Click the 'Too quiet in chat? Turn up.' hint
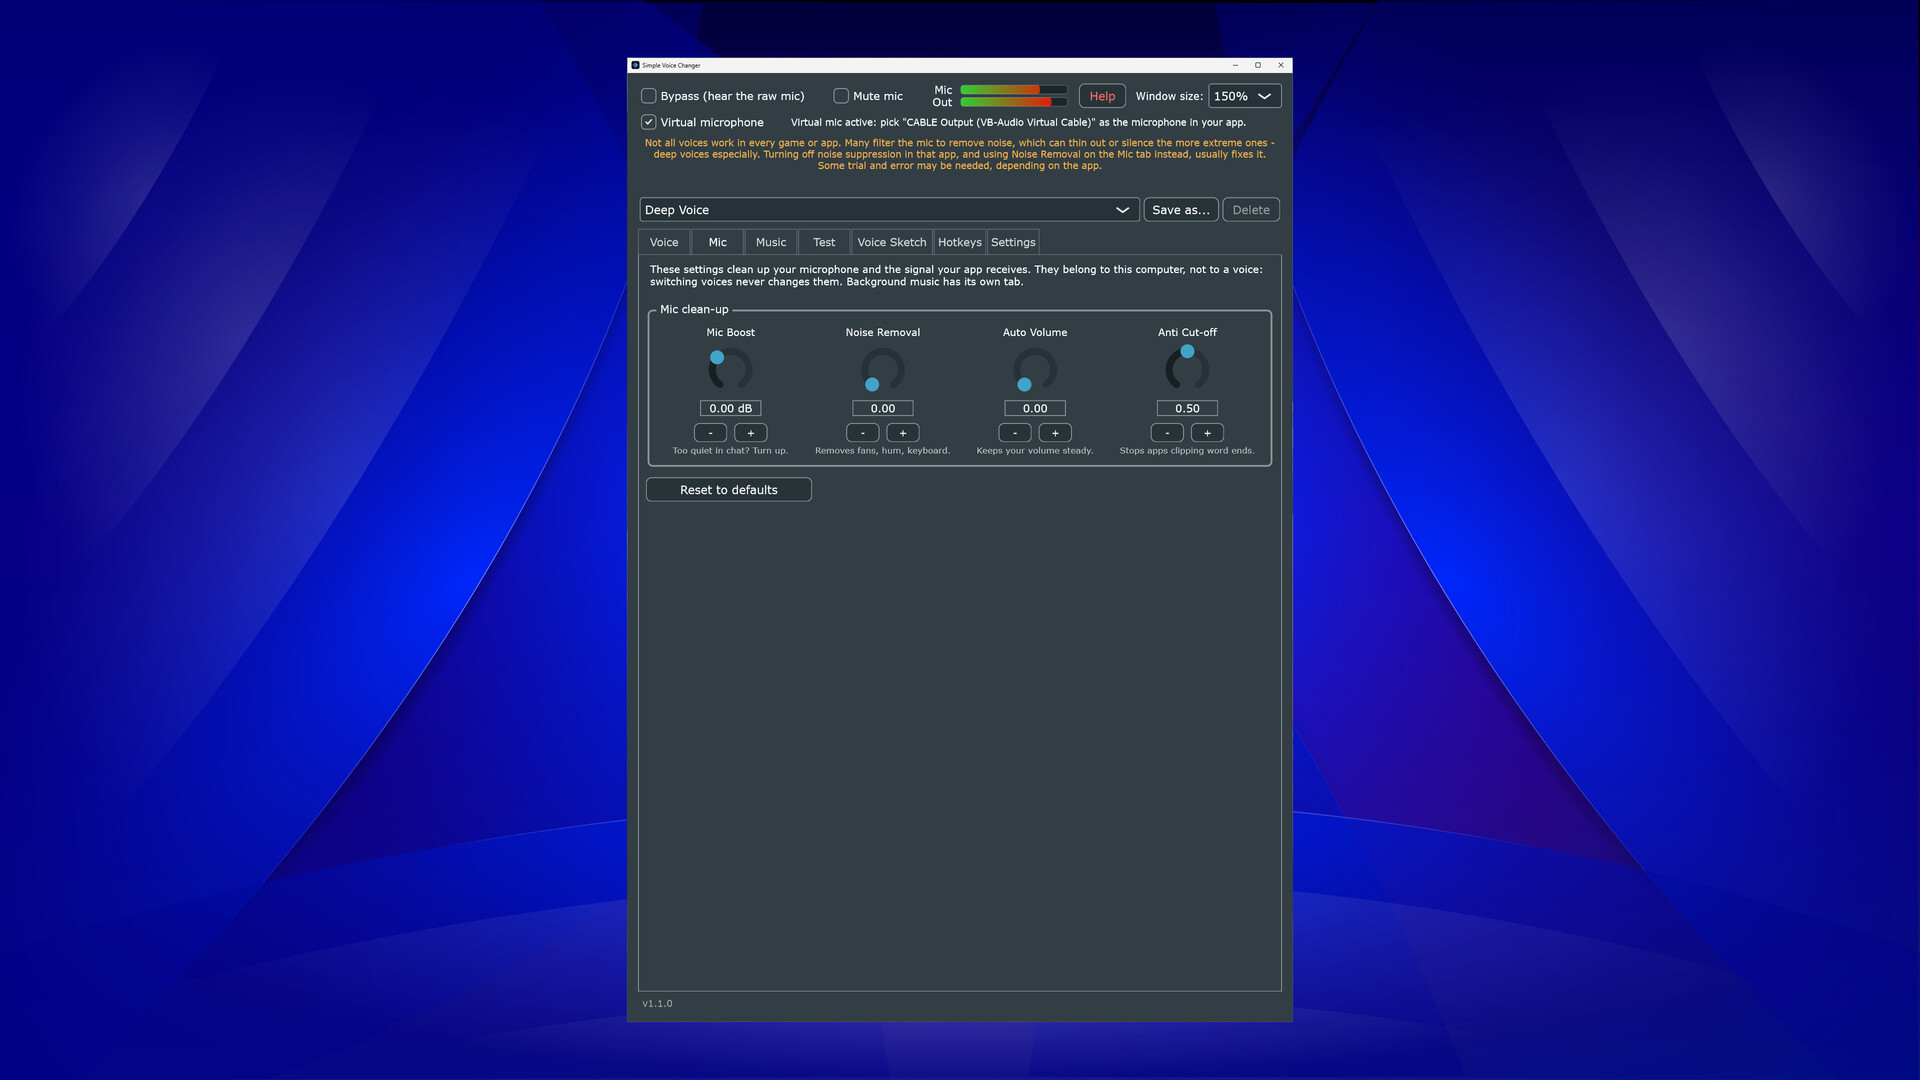 [x=731, y=451]
